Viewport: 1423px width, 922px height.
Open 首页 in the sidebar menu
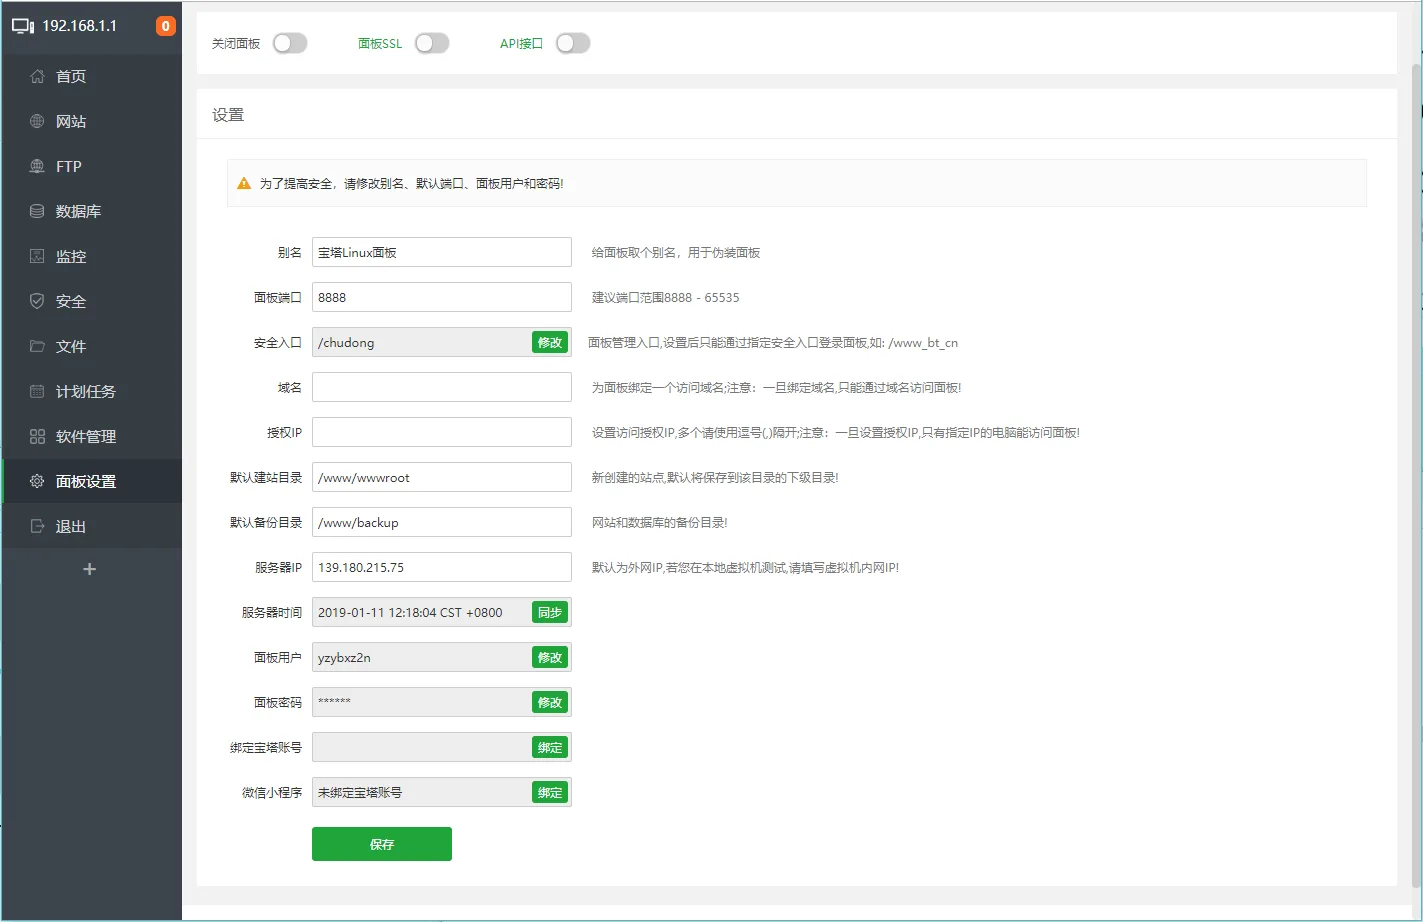pyautogui.click(x=91, y=76)
